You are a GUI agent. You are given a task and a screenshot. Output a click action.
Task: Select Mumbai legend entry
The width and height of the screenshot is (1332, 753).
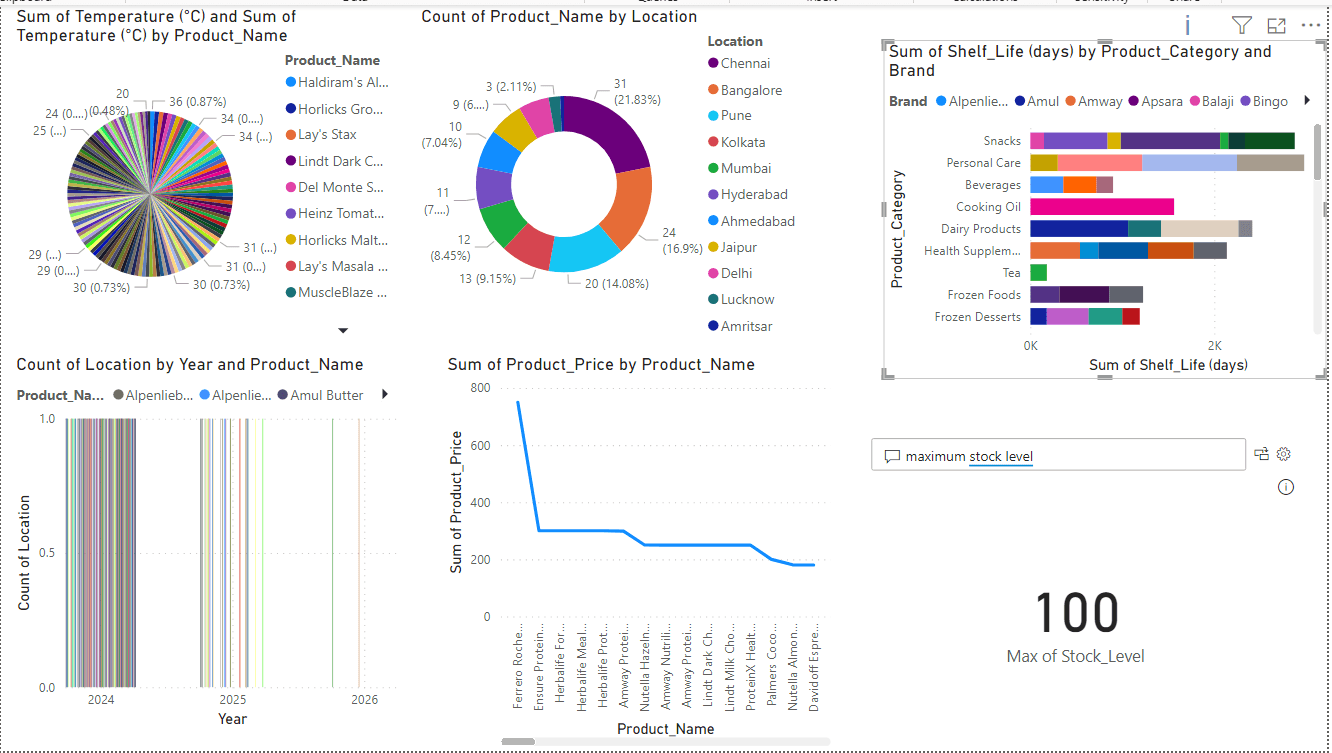pyautogui.click(x=739, y=168)
